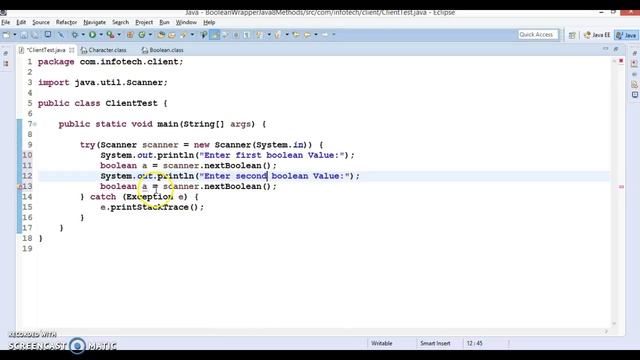Open the Navigate menu
The height and width of the screenshot is (360, 640).
point(94,22)
